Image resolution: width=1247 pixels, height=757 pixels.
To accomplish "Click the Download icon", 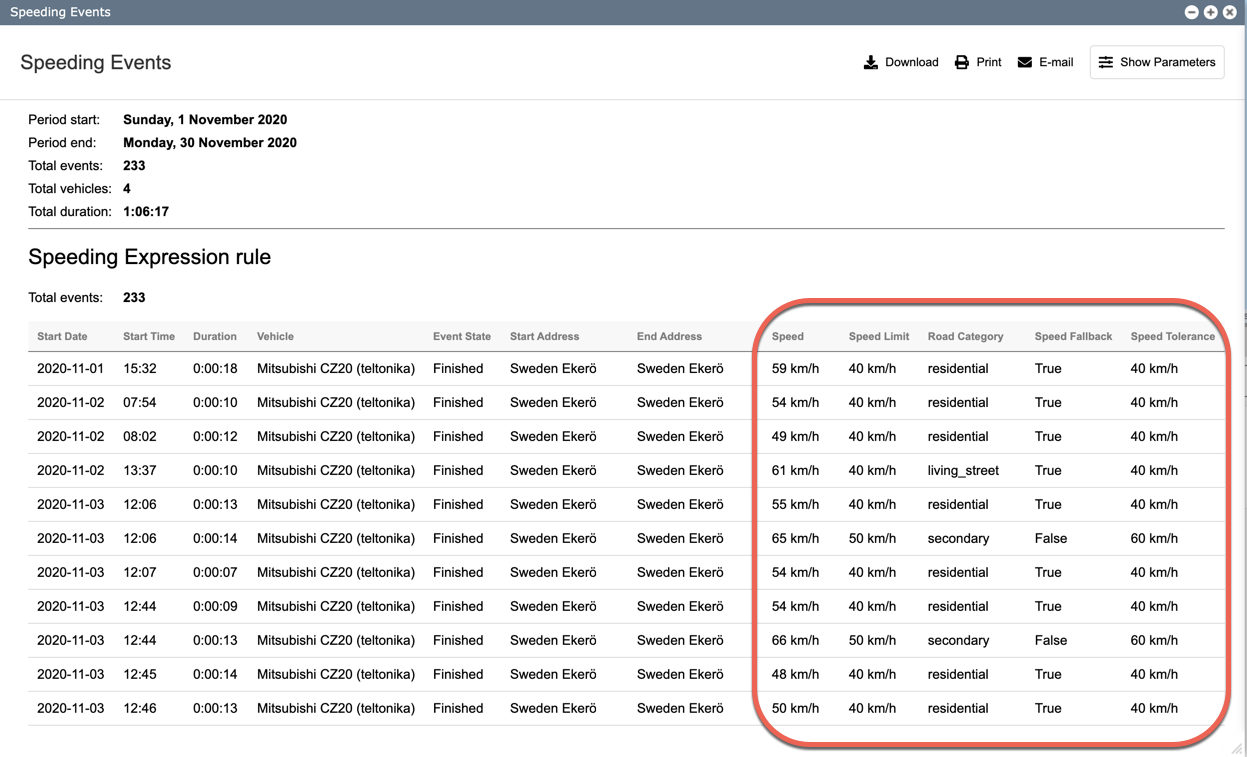I will (871, 62).
